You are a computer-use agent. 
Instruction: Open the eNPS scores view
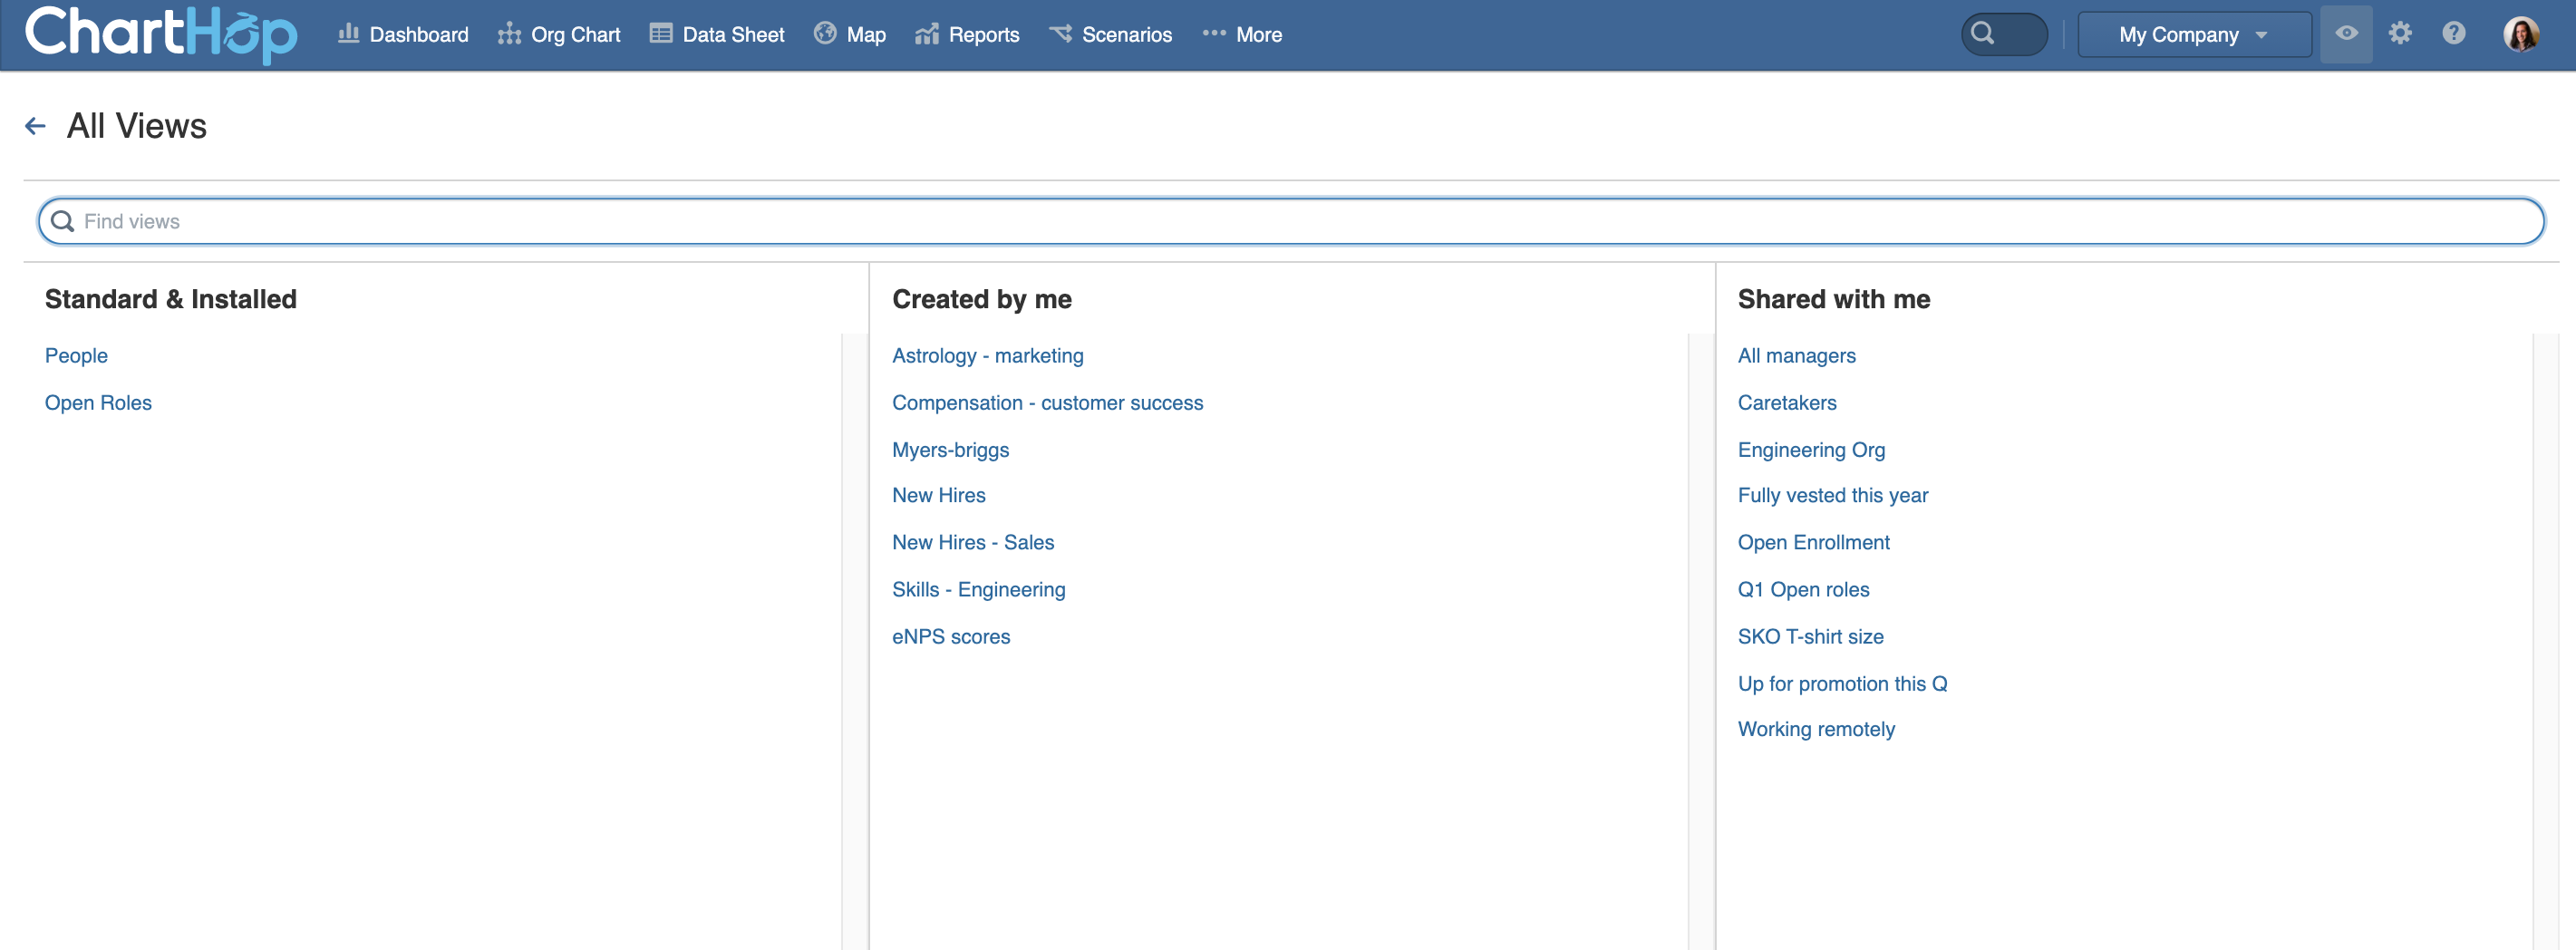point(950,637)
